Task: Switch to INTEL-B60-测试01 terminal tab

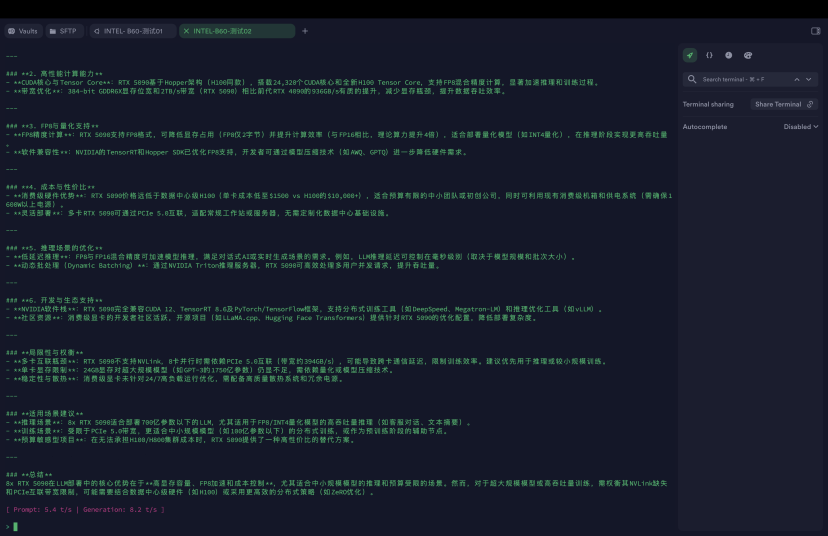Action: [x=133, y=31]
